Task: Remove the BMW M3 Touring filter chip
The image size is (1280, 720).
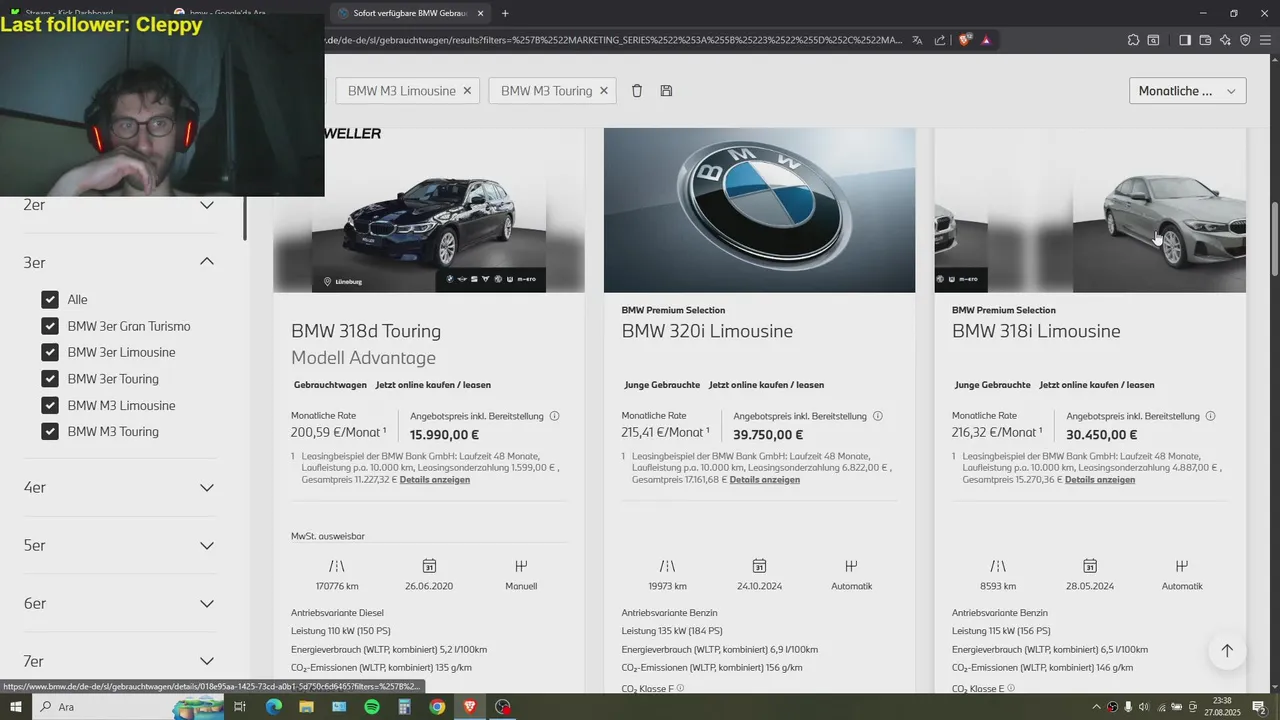Action: (x=604, y=91)
